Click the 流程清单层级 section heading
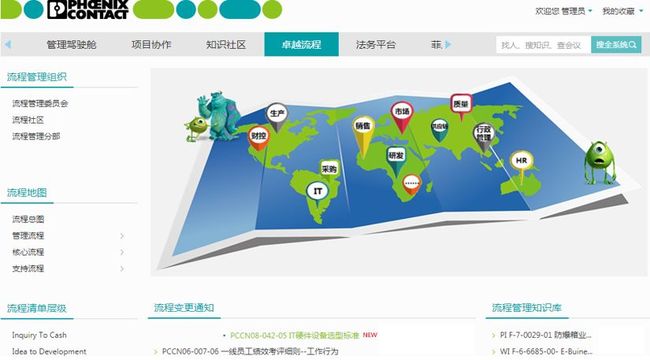650x360 pixels. (37, 308)
